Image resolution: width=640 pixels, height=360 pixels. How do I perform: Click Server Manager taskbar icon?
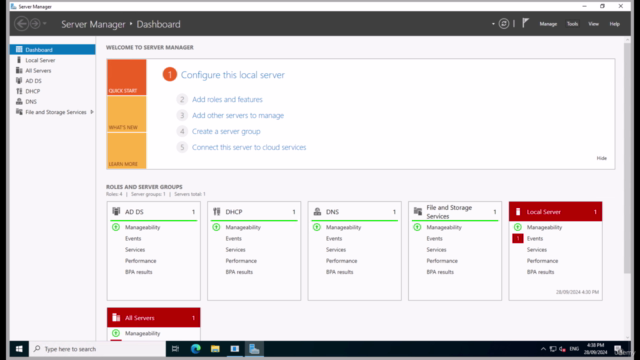(254, 349)
